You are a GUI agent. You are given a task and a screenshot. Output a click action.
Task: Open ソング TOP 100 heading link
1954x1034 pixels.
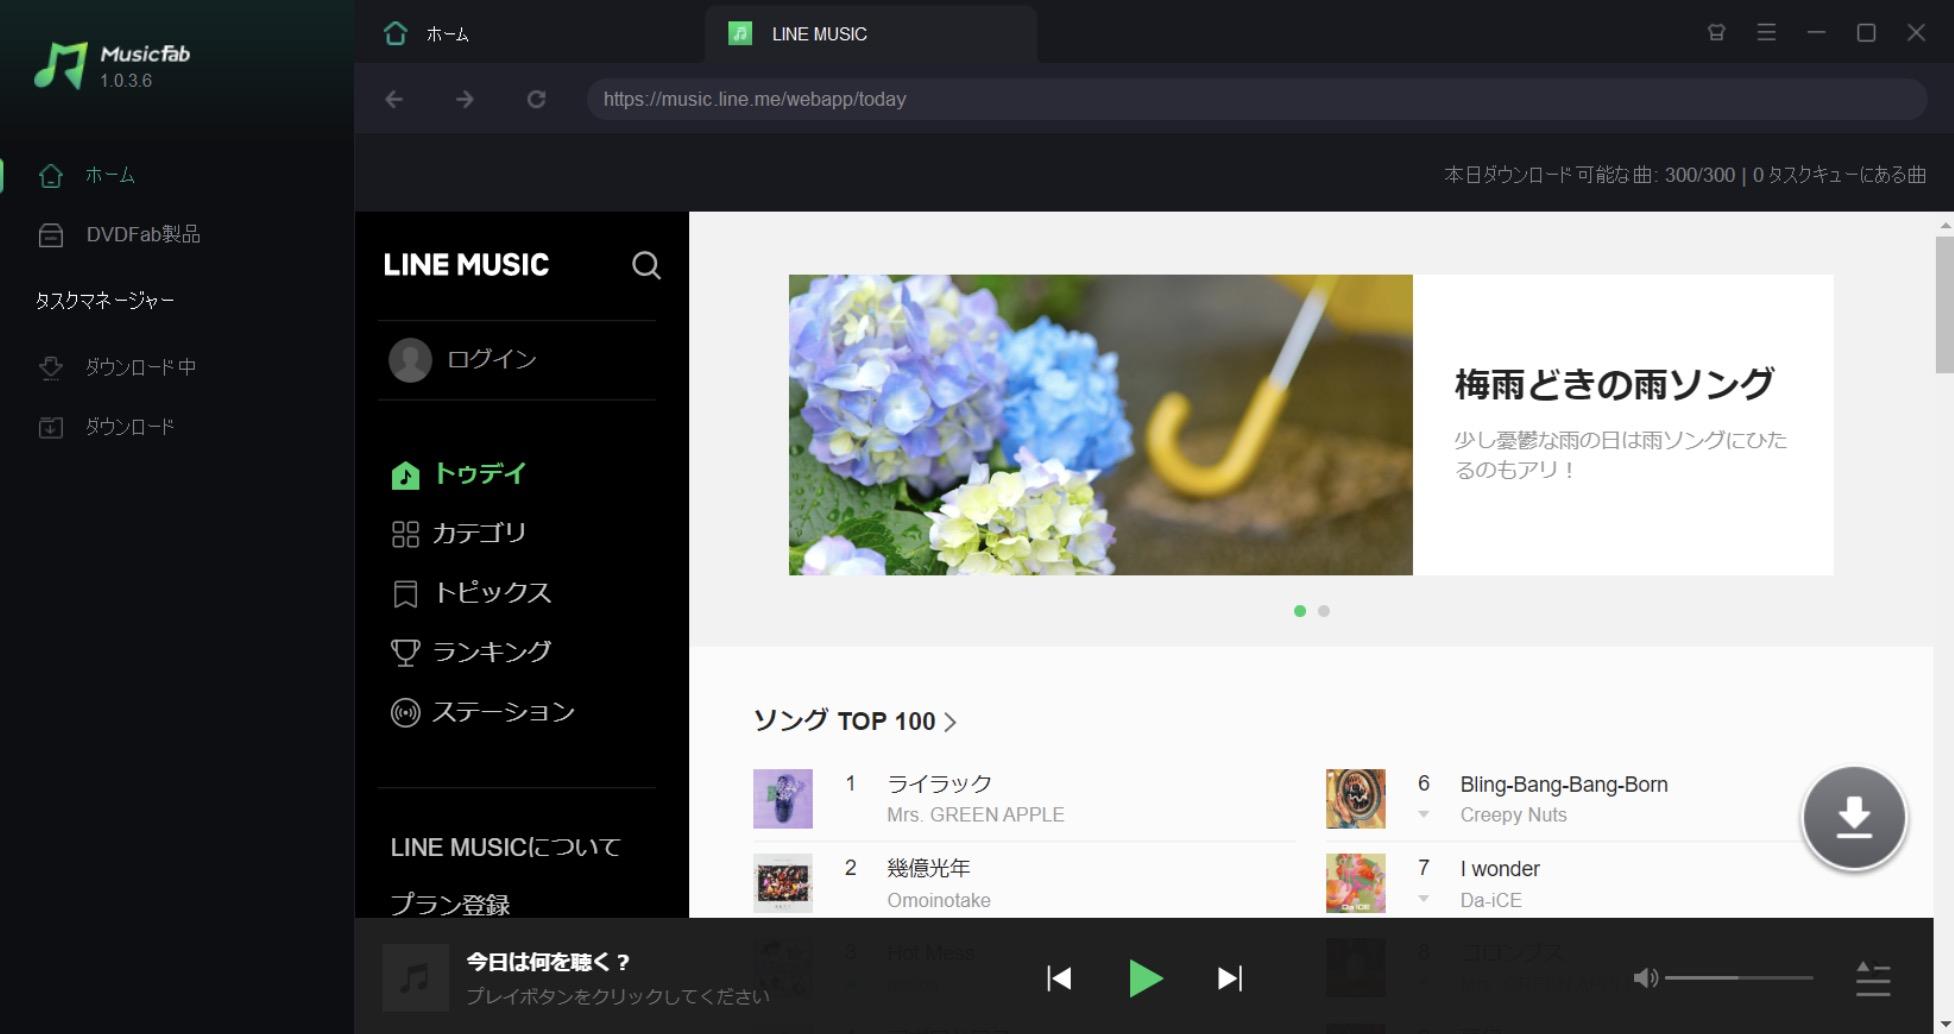pyautogui.click(x=844, y=721)
